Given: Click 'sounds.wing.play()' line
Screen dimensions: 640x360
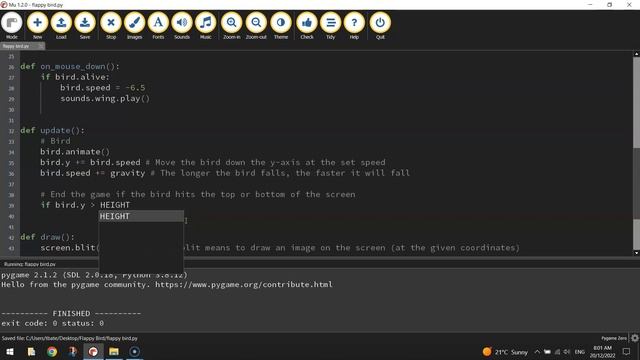Looking at the screenshot, I should pos(105,98).
